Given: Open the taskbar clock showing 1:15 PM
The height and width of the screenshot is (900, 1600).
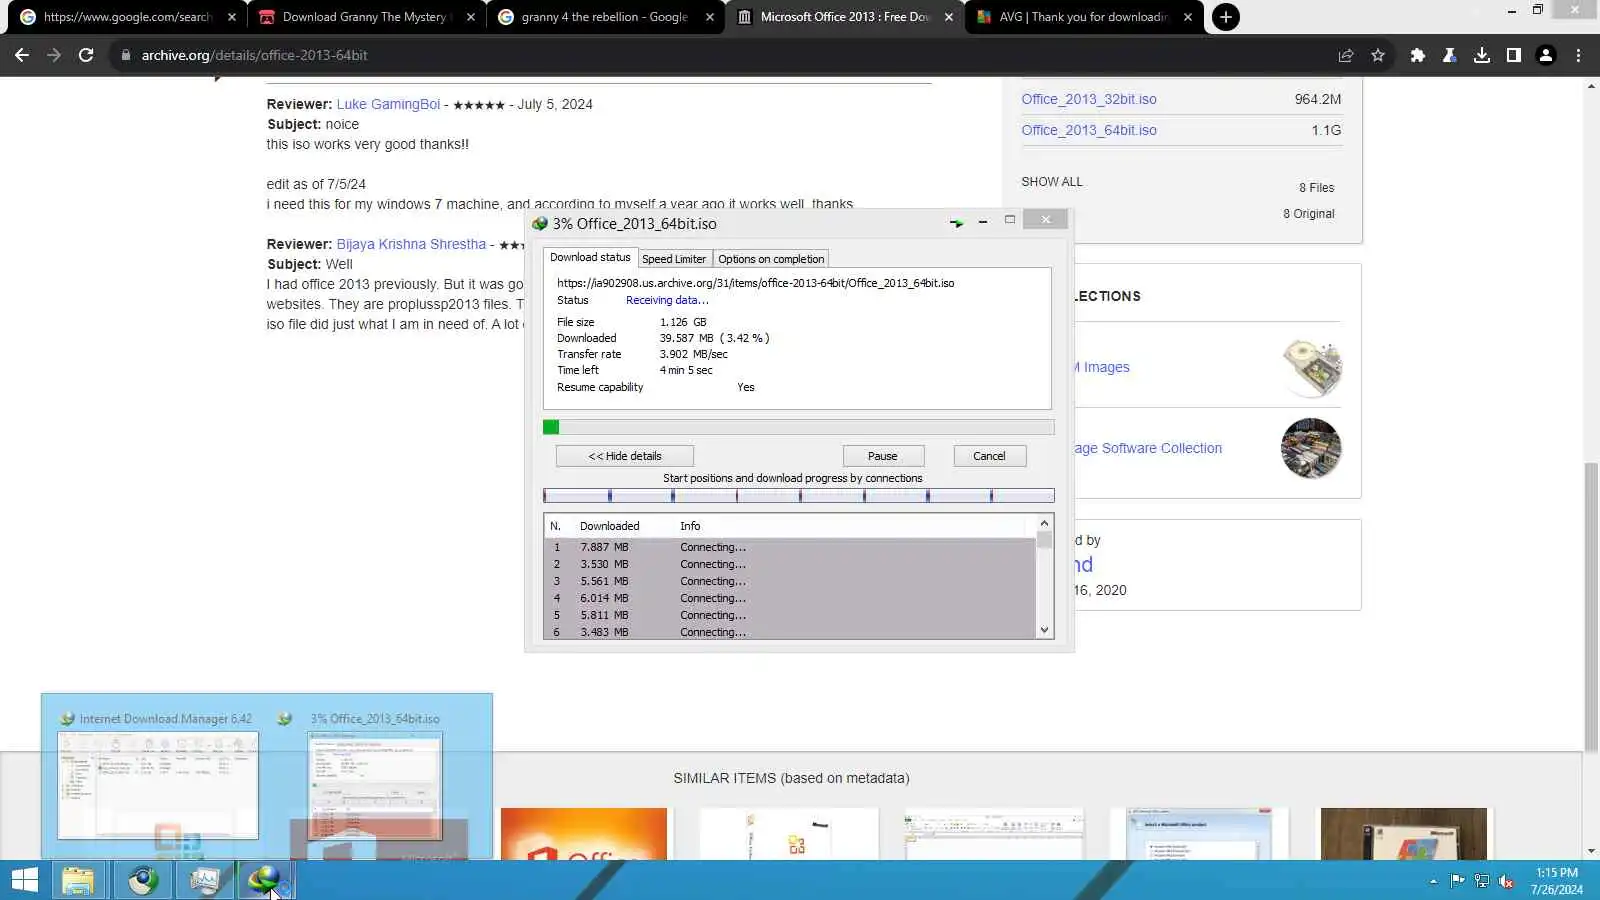Looking at the screenshot, I should click(x=1557, y=881).
